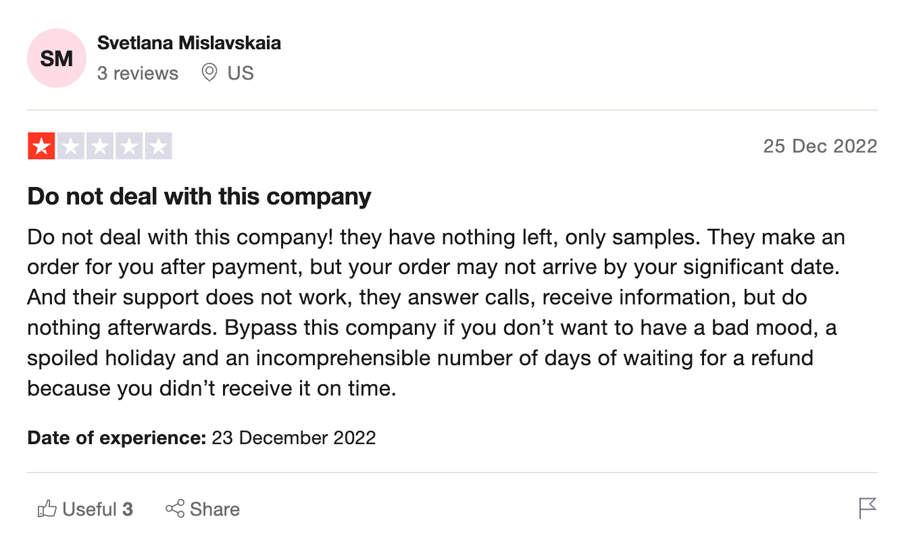900x536 pixels.
Task: Click the Share network icon
Action: (175, 508)
